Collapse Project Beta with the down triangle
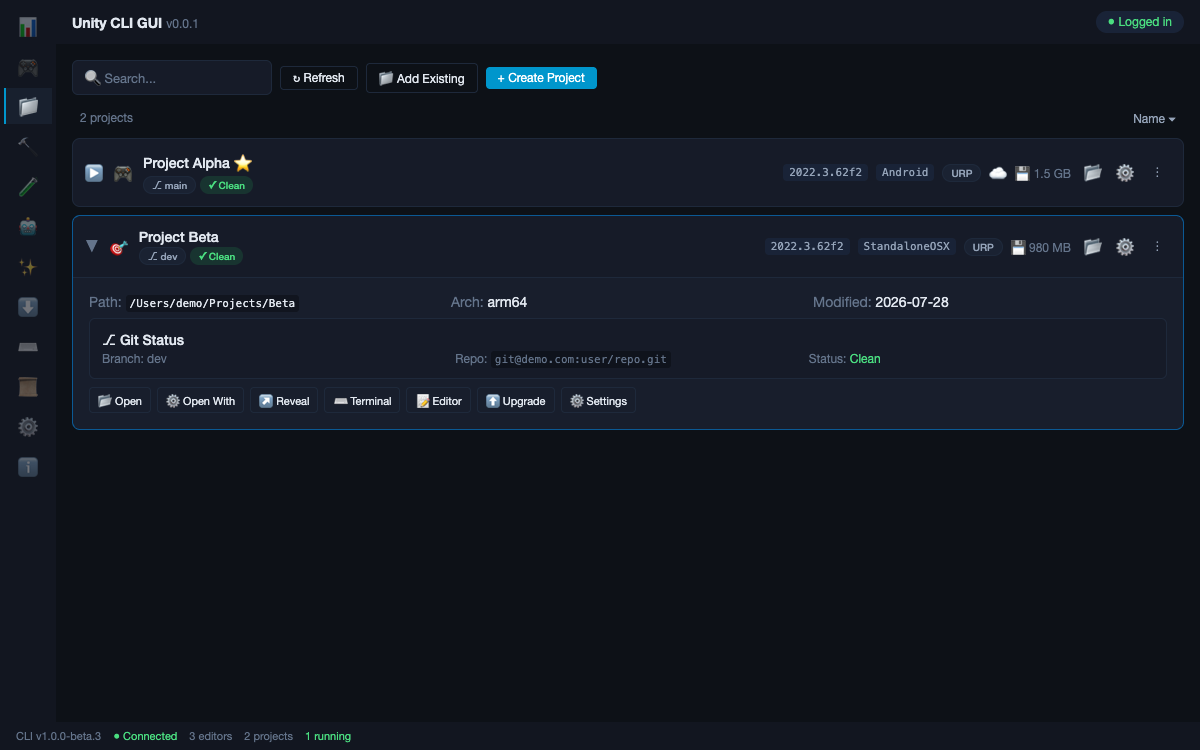This screenshot has width=1200, height=750. pyautogui.click(x=92, y=246)
